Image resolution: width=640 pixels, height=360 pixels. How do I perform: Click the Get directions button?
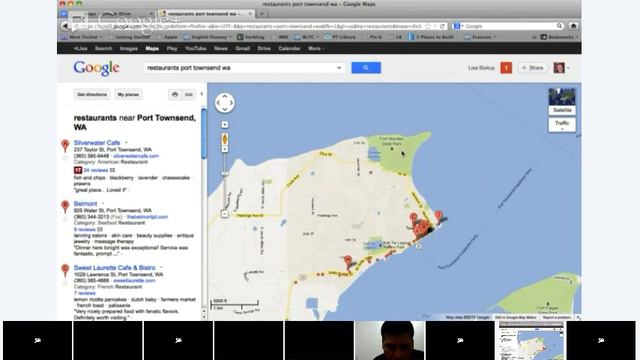[x=92, y=95]
